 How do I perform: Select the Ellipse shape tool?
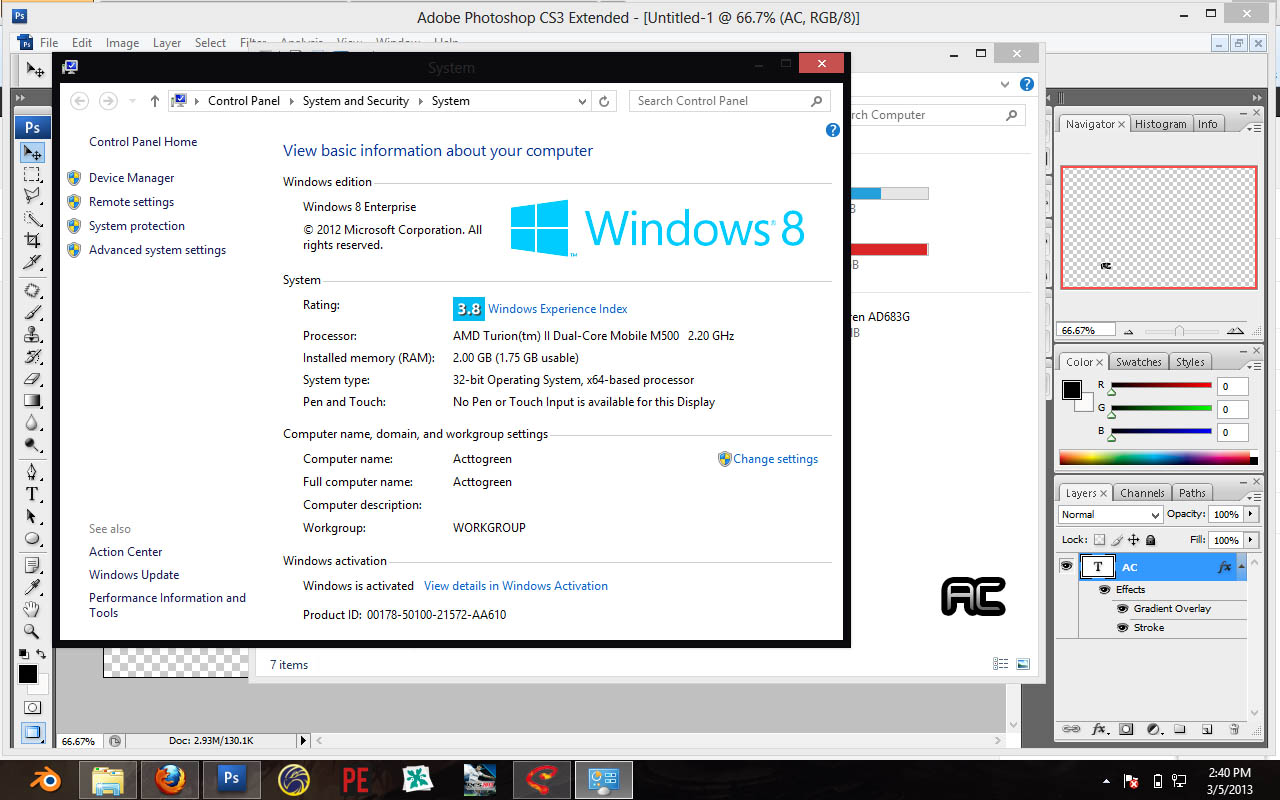tap(32, 538)
